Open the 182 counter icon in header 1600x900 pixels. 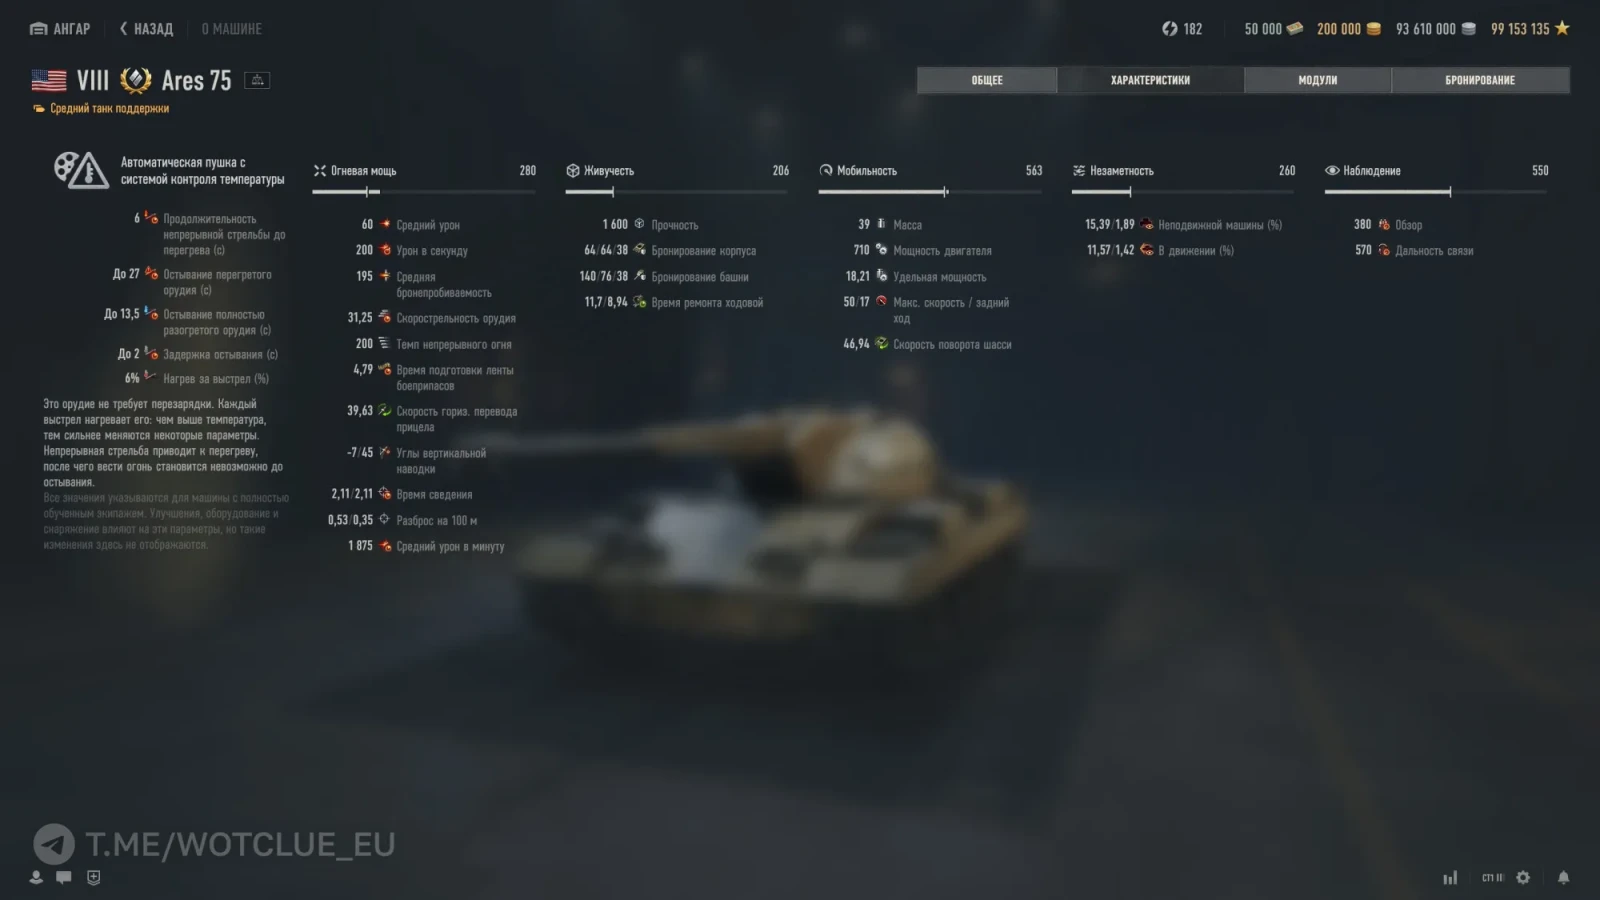click(x=1169, y=29)
